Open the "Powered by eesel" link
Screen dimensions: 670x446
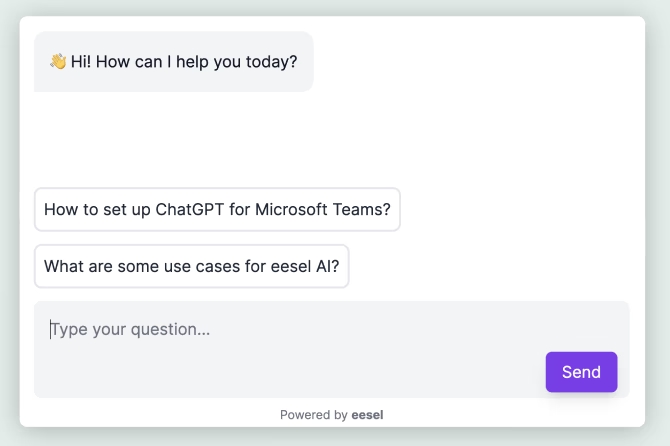(331, 414)
